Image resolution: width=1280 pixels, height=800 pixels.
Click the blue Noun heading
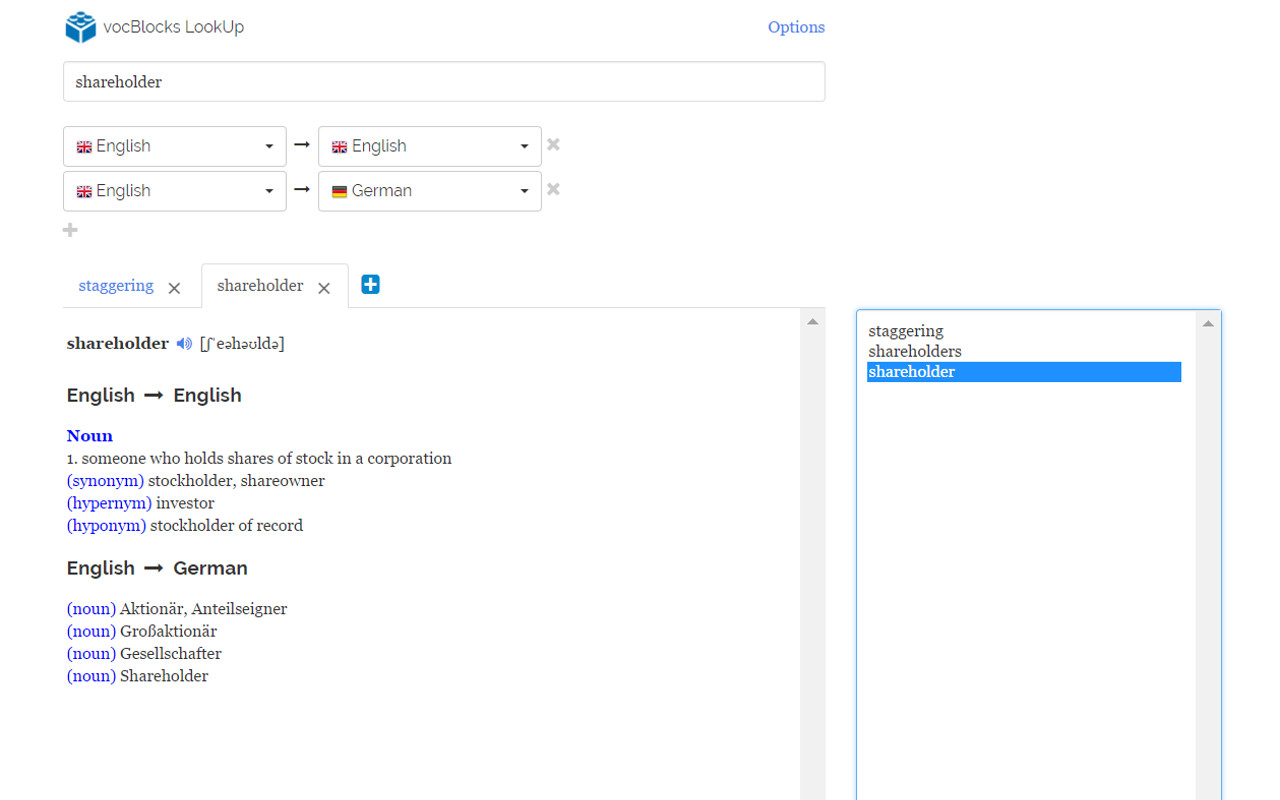(x=90, y=436)
